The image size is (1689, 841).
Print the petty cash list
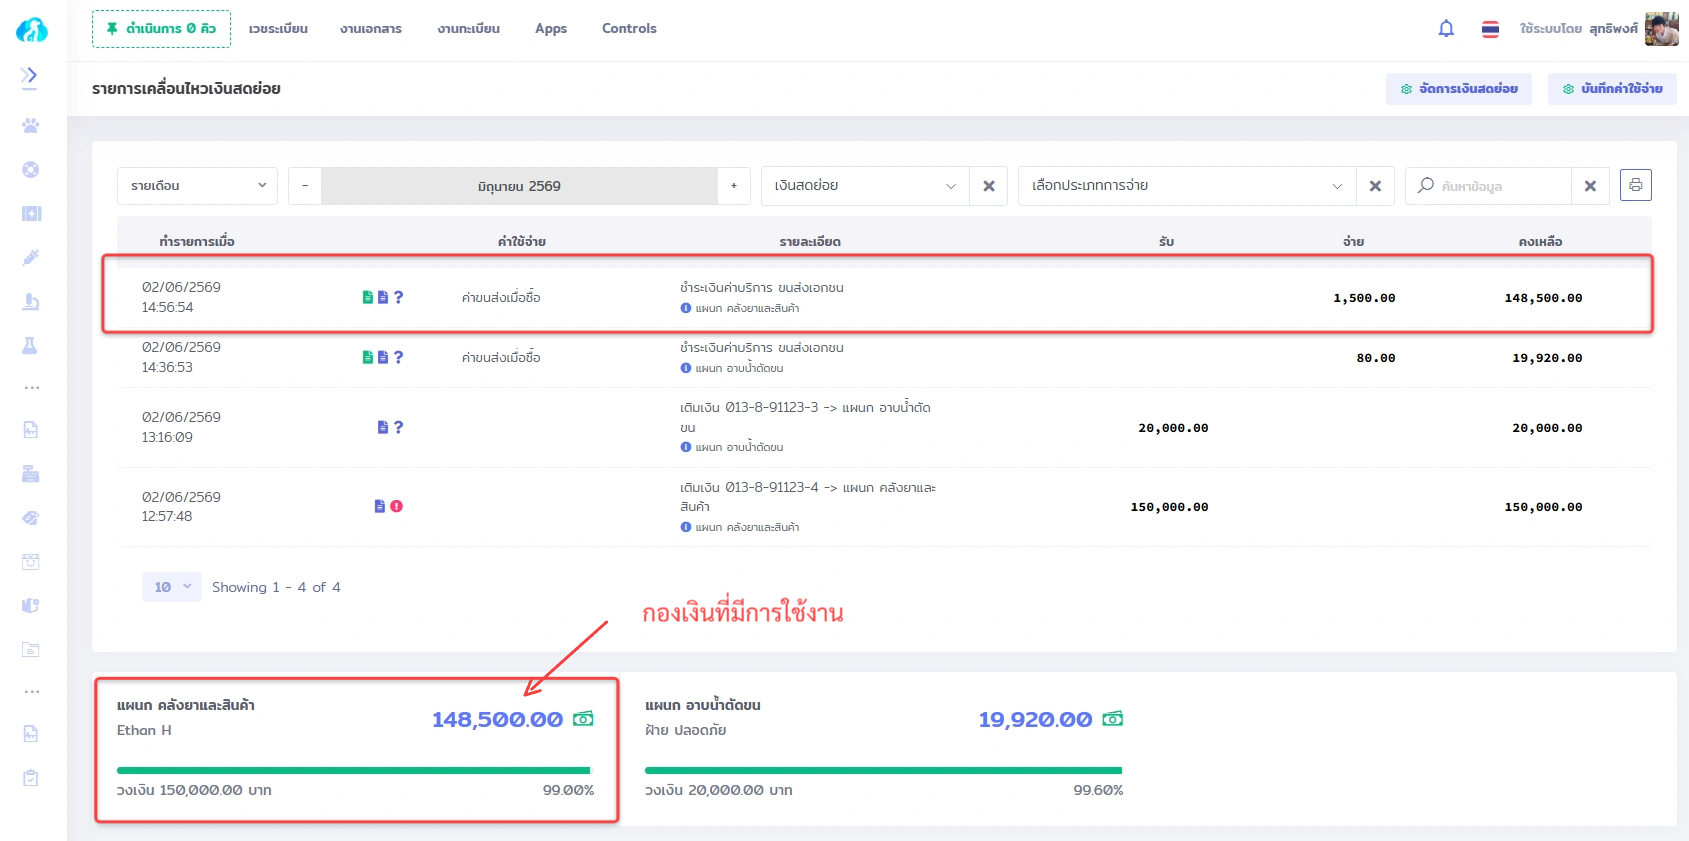1636,185
